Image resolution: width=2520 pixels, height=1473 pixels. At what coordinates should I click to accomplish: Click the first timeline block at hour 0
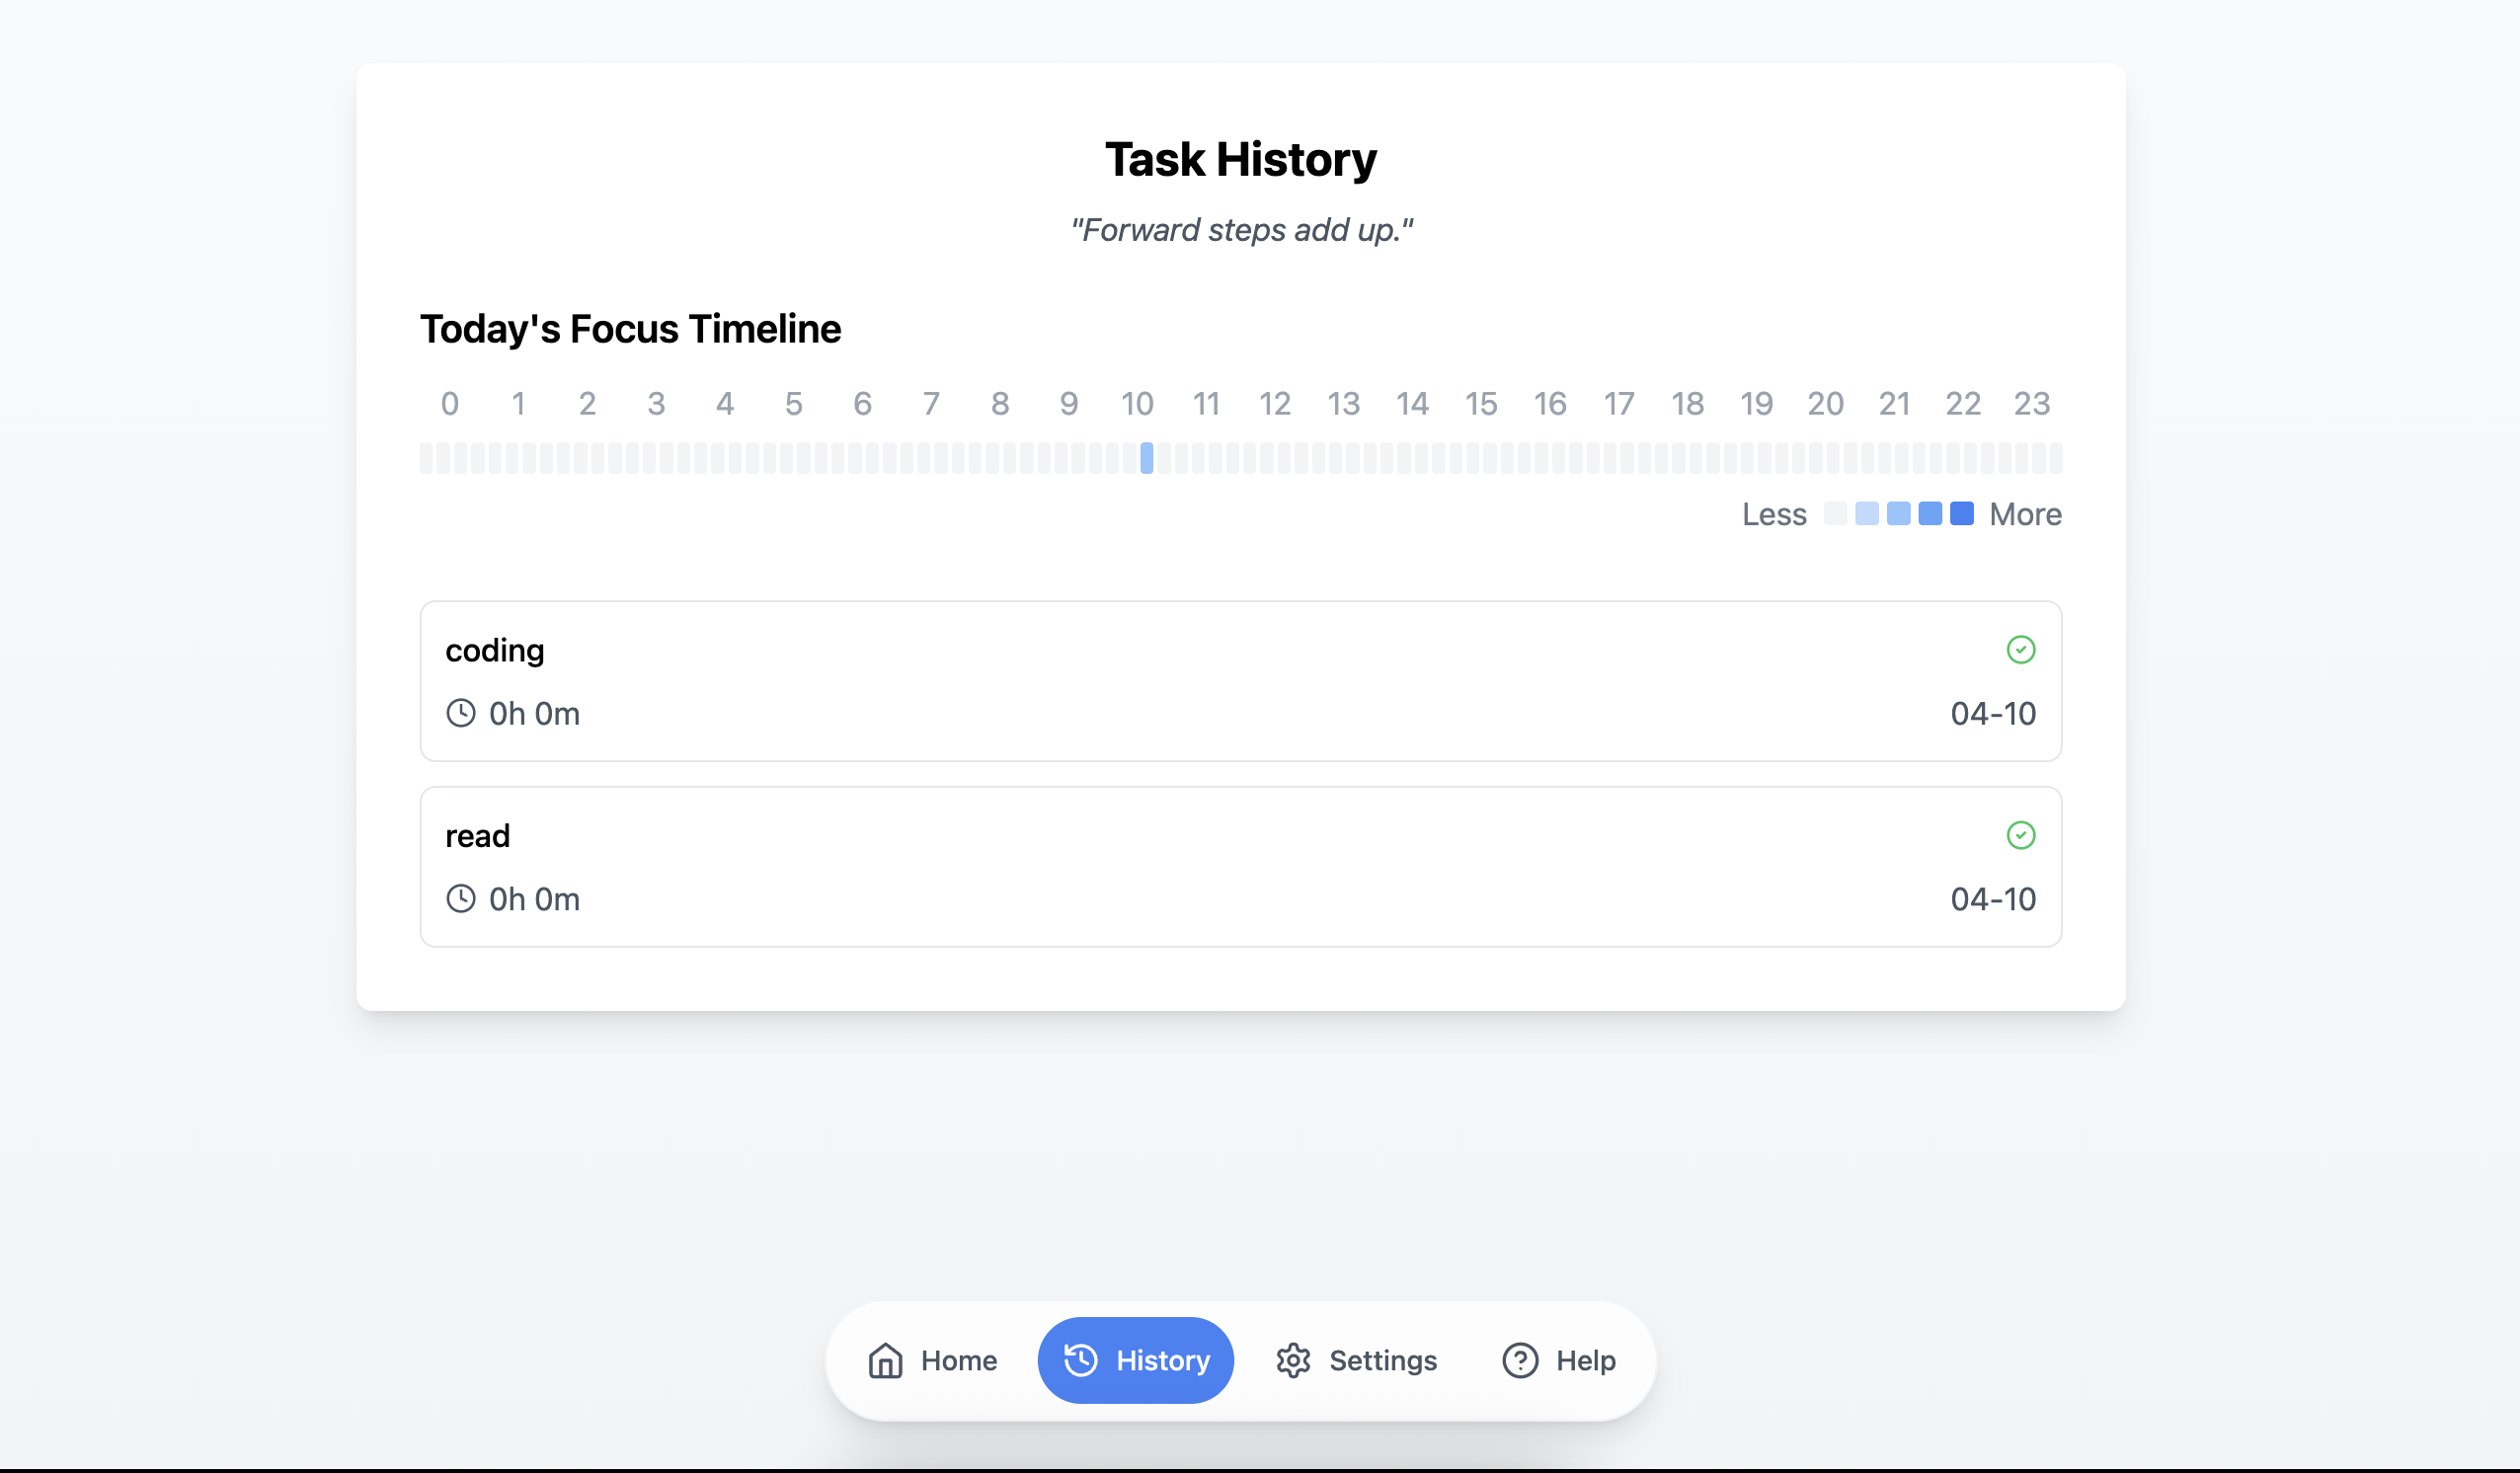[x=427, y=458]
